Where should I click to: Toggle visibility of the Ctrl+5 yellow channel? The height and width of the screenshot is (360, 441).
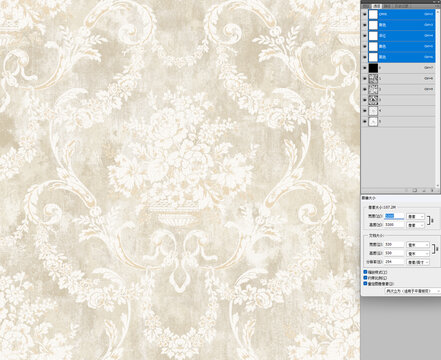(364, 46)
